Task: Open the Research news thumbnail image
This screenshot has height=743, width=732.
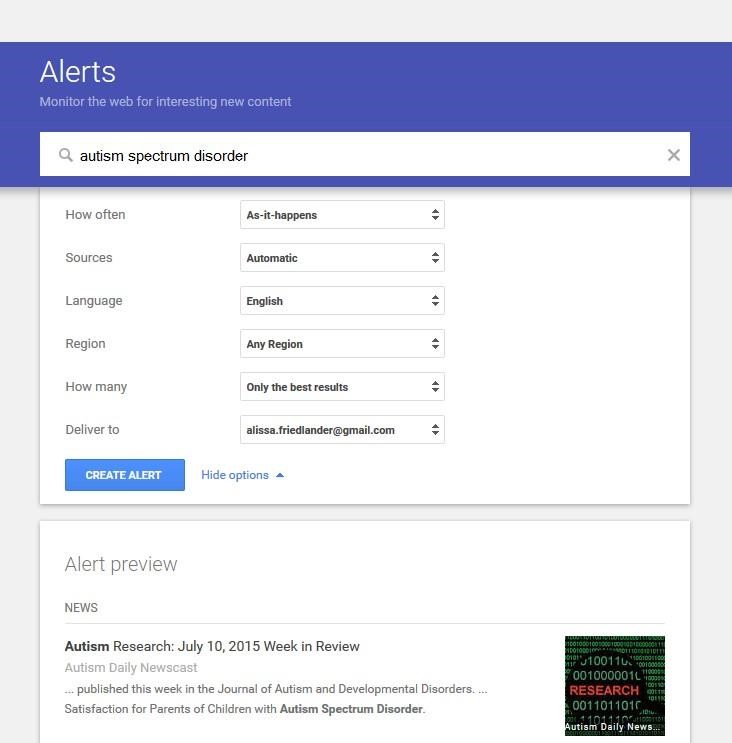Action: coord(614,685)
